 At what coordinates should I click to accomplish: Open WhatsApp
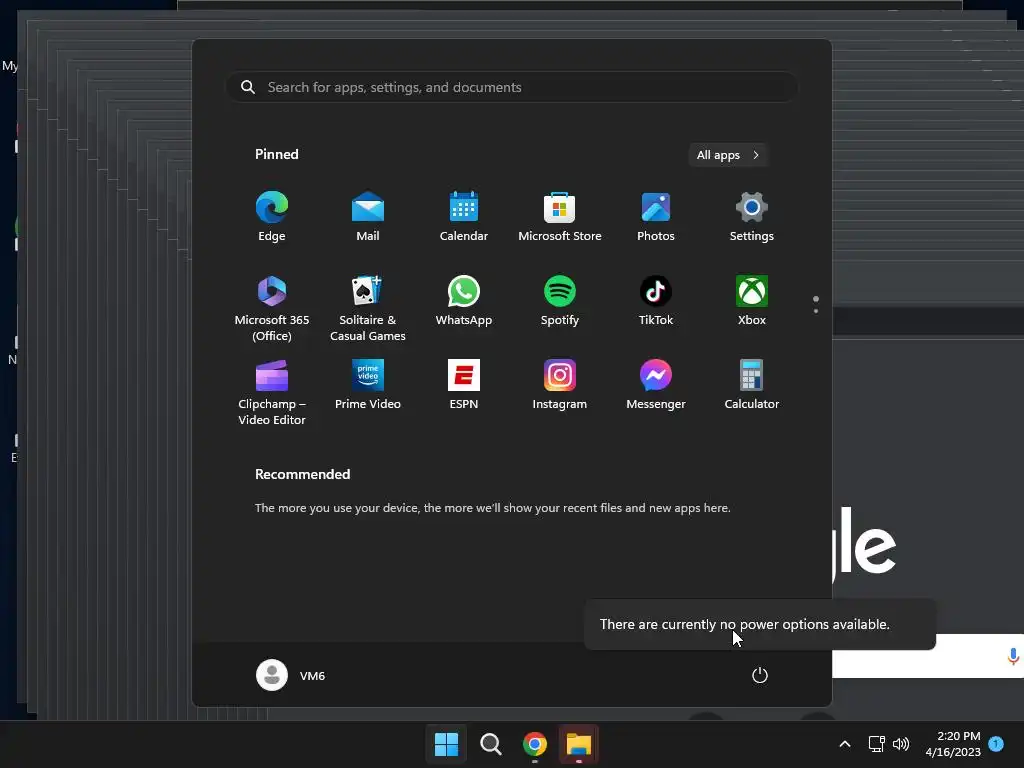point(464,300)
